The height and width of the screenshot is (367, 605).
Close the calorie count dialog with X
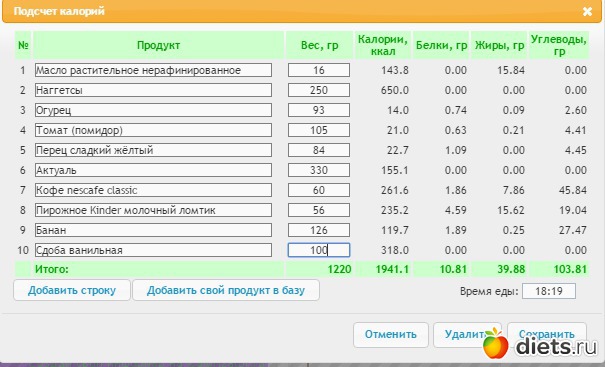pos(587,11)
